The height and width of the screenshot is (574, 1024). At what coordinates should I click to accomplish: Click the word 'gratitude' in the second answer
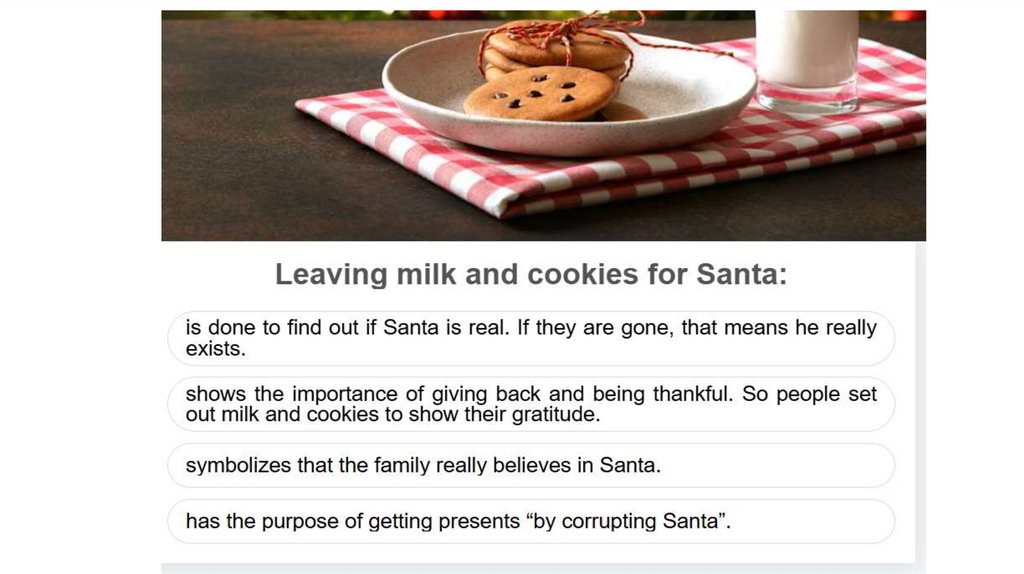559,415
